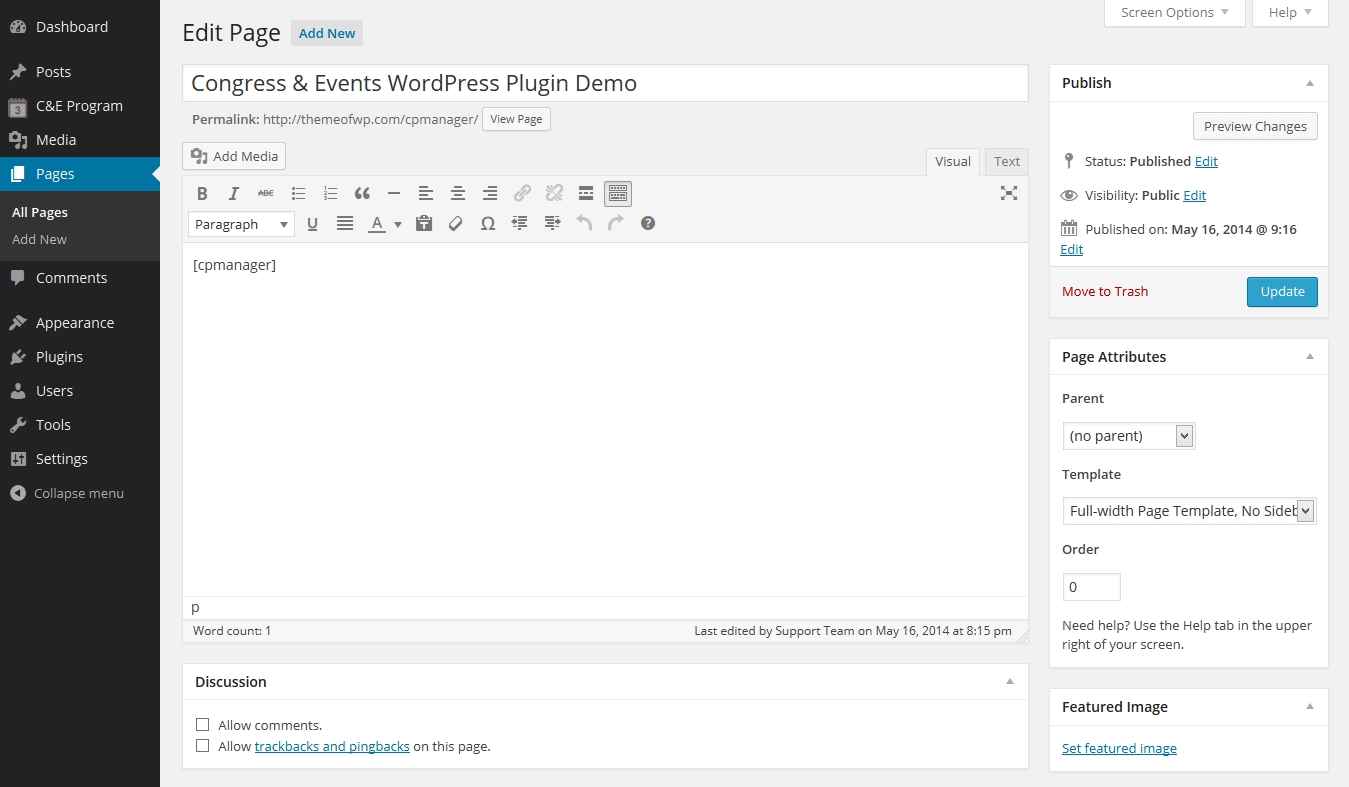Expand the Screen Options tab

point(1175,13)
